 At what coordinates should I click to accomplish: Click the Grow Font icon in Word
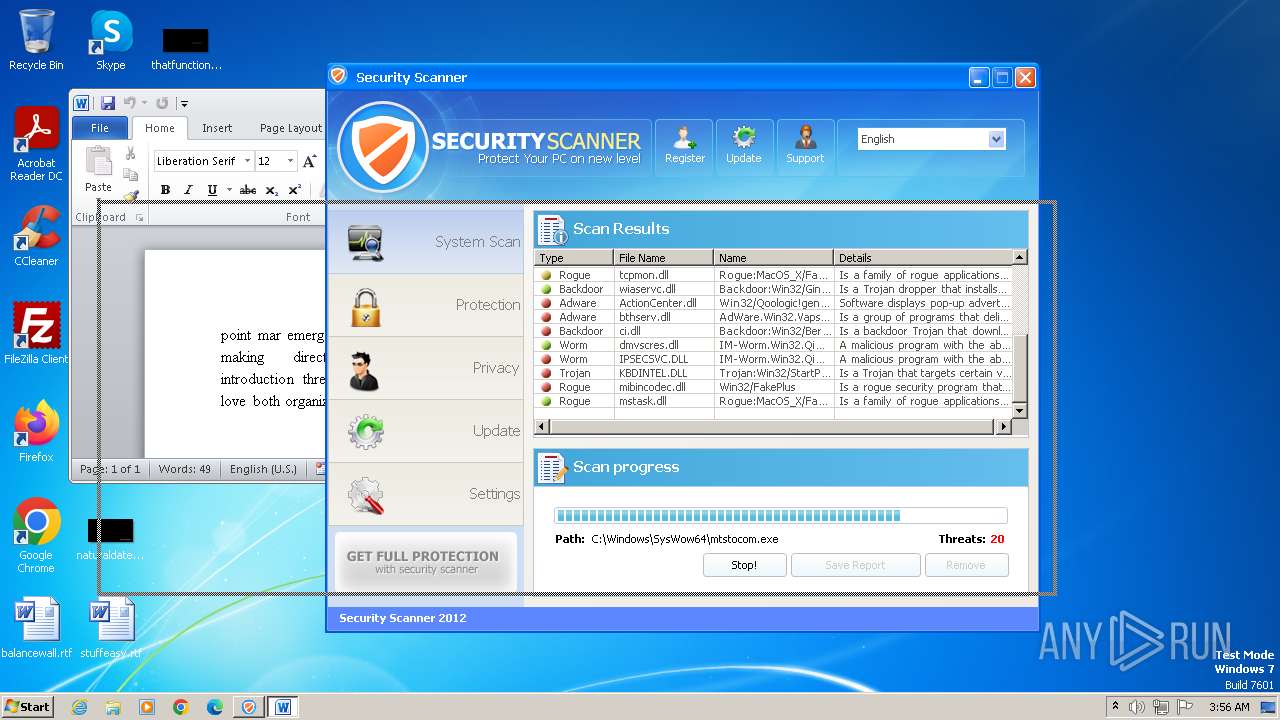(309, 161)
